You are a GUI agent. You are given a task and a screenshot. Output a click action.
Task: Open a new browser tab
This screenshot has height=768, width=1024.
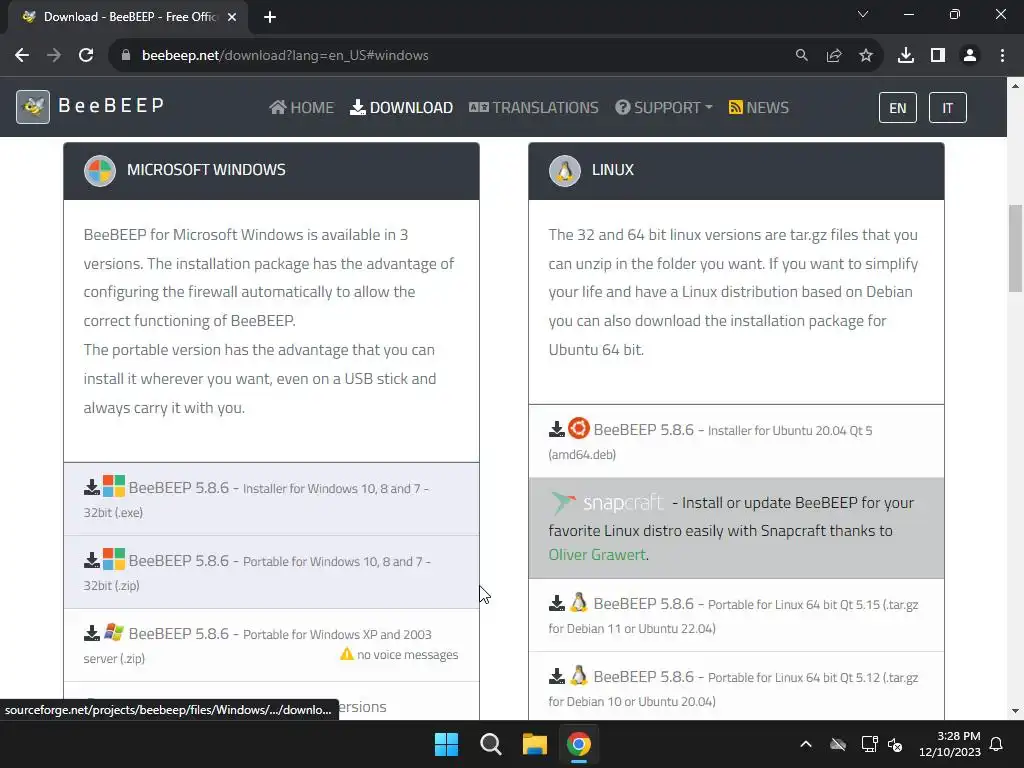[x=270, y=17]
